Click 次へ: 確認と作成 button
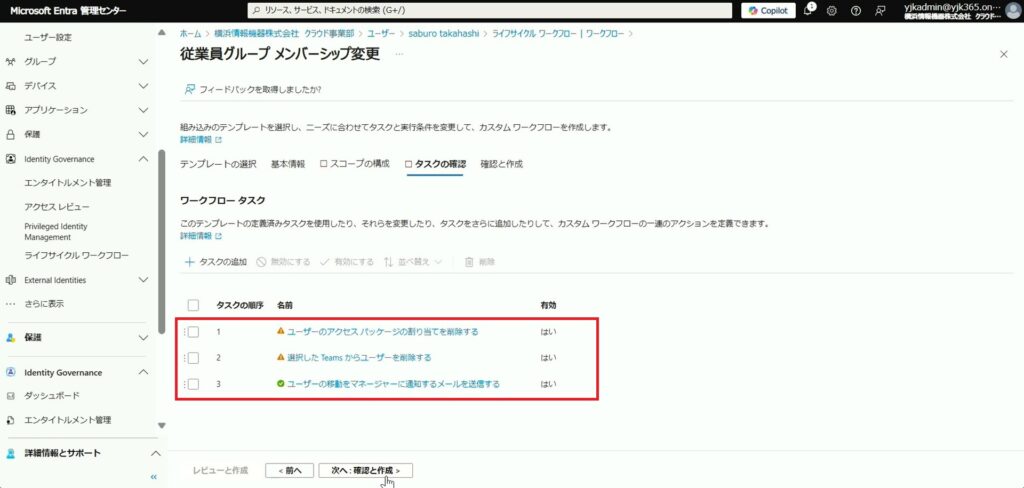This screenshot has width=1024, height=488. pos(366,470)
